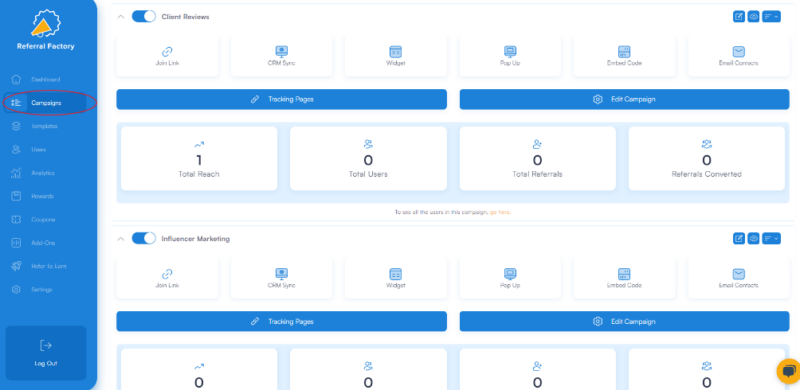
Task: Click Edit Campaign button for Influencer Marketing
Action: (x=624, y=322)
